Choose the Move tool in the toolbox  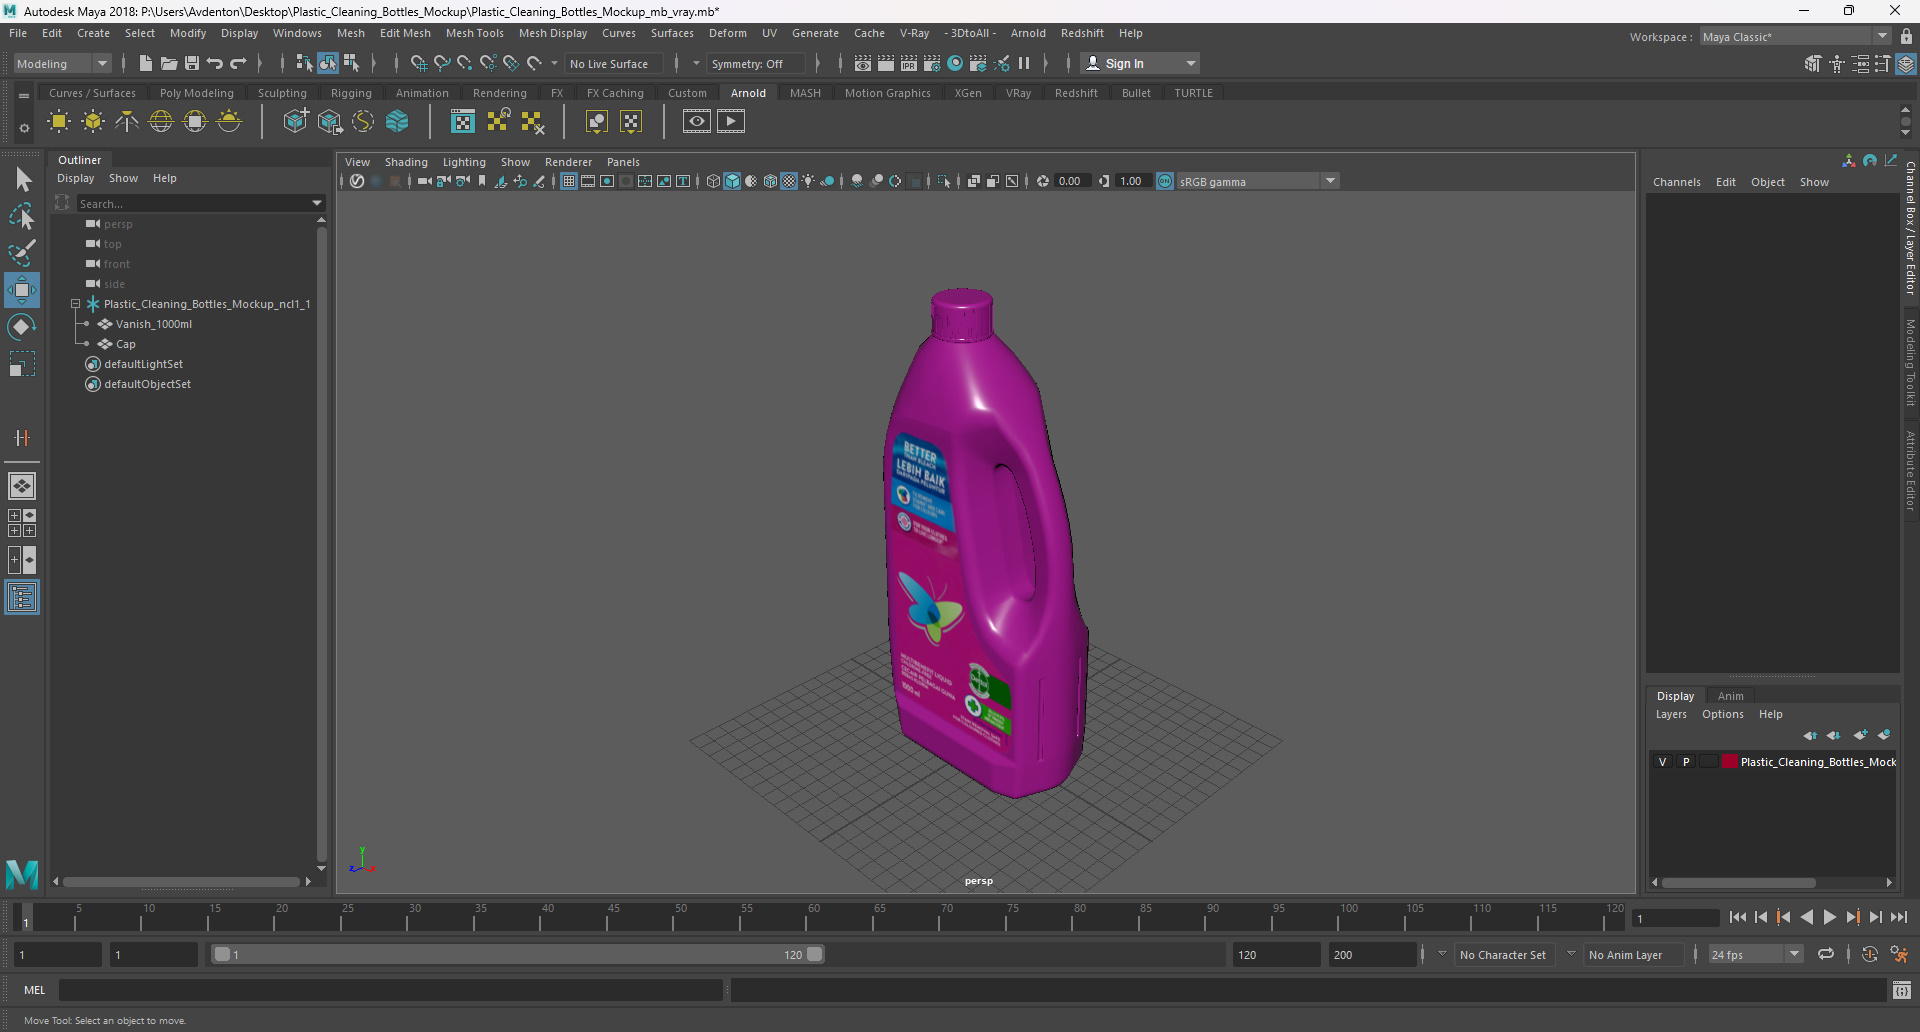point(22,290)
